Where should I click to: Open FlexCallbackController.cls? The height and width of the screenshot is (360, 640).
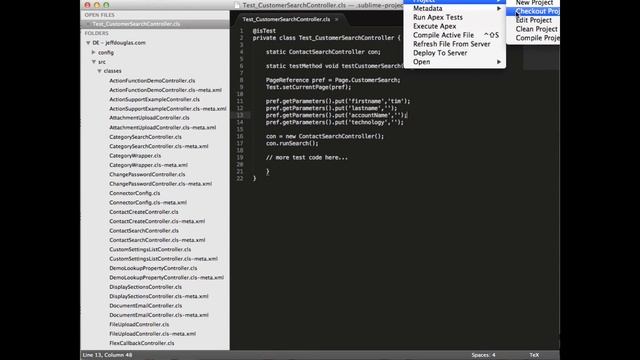coord(142,344)
